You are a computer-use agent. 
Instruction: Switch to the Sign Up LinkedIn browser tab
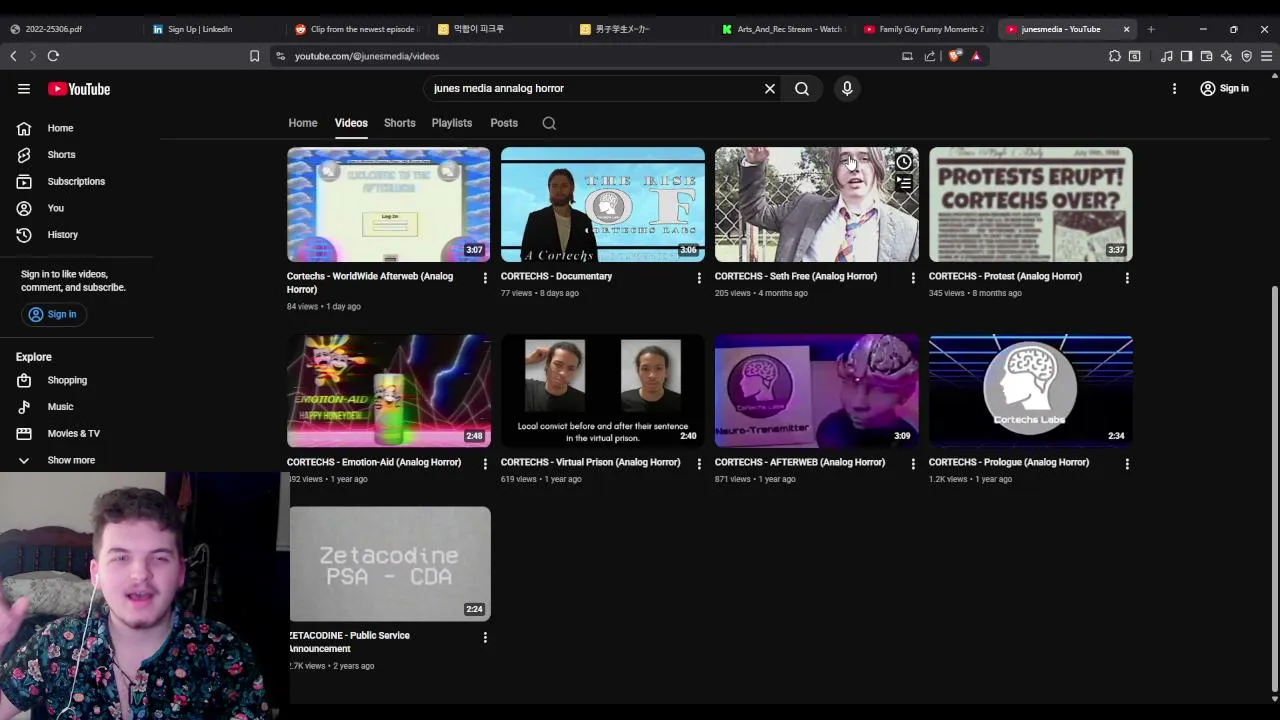[210, 29]
